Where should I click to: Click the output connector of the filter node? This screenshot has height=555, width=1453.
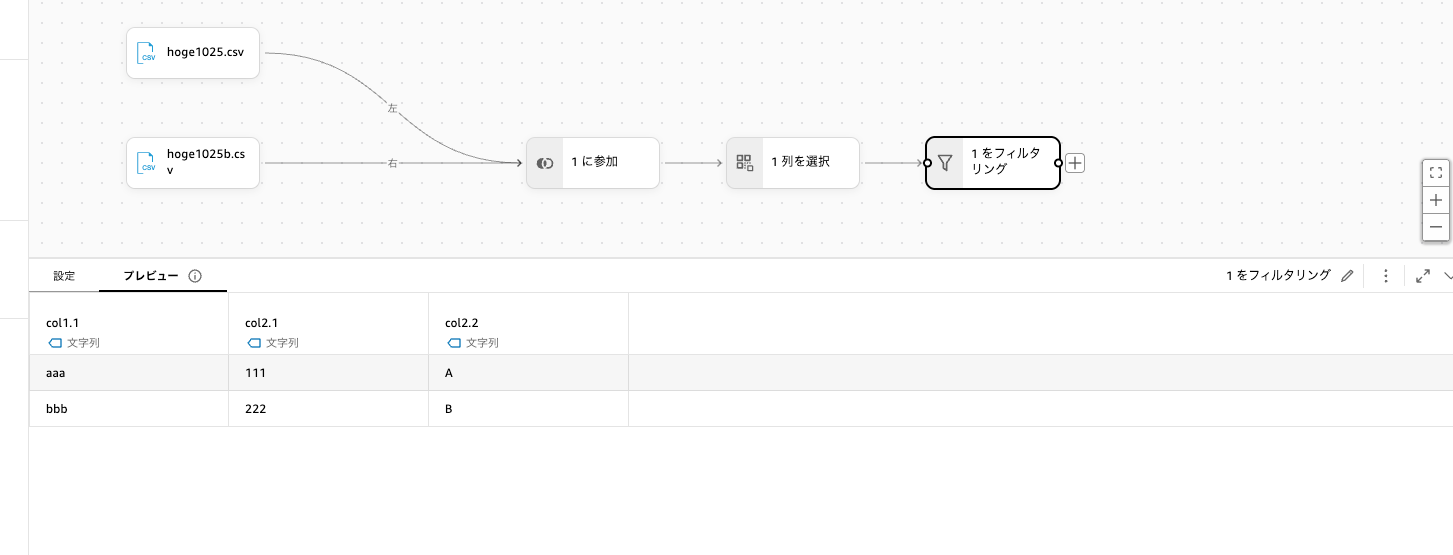pos(1059,163)
